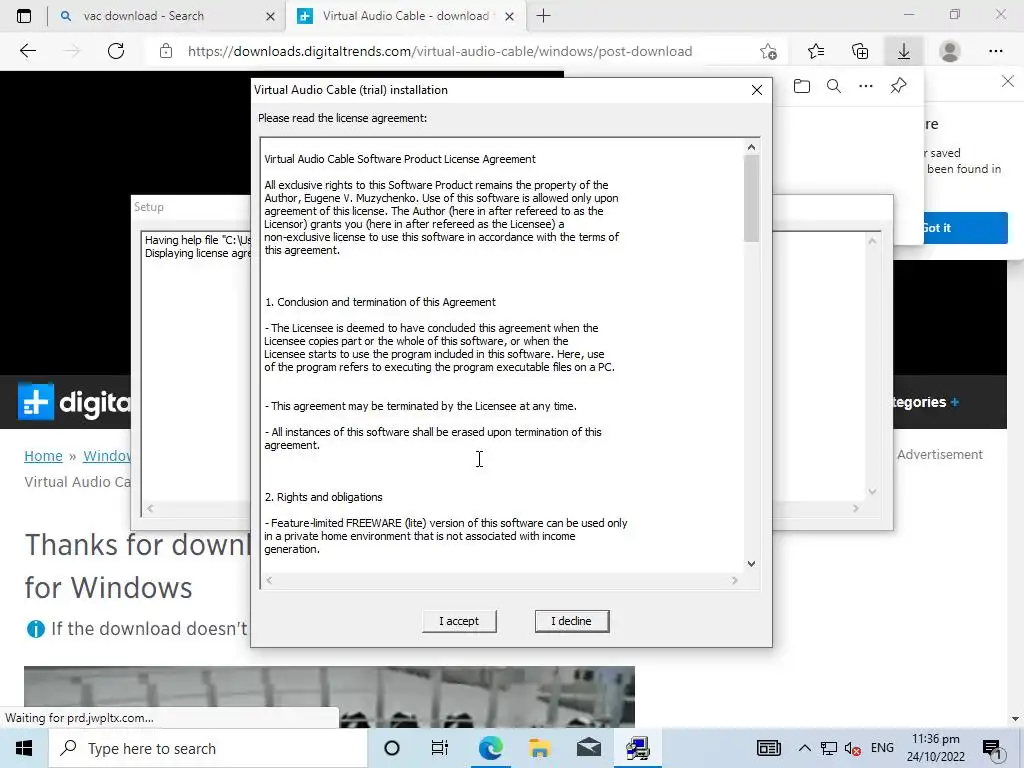Close the vac download Search tab
Viewport: 1024px width, 768px height.
point(270,16)
